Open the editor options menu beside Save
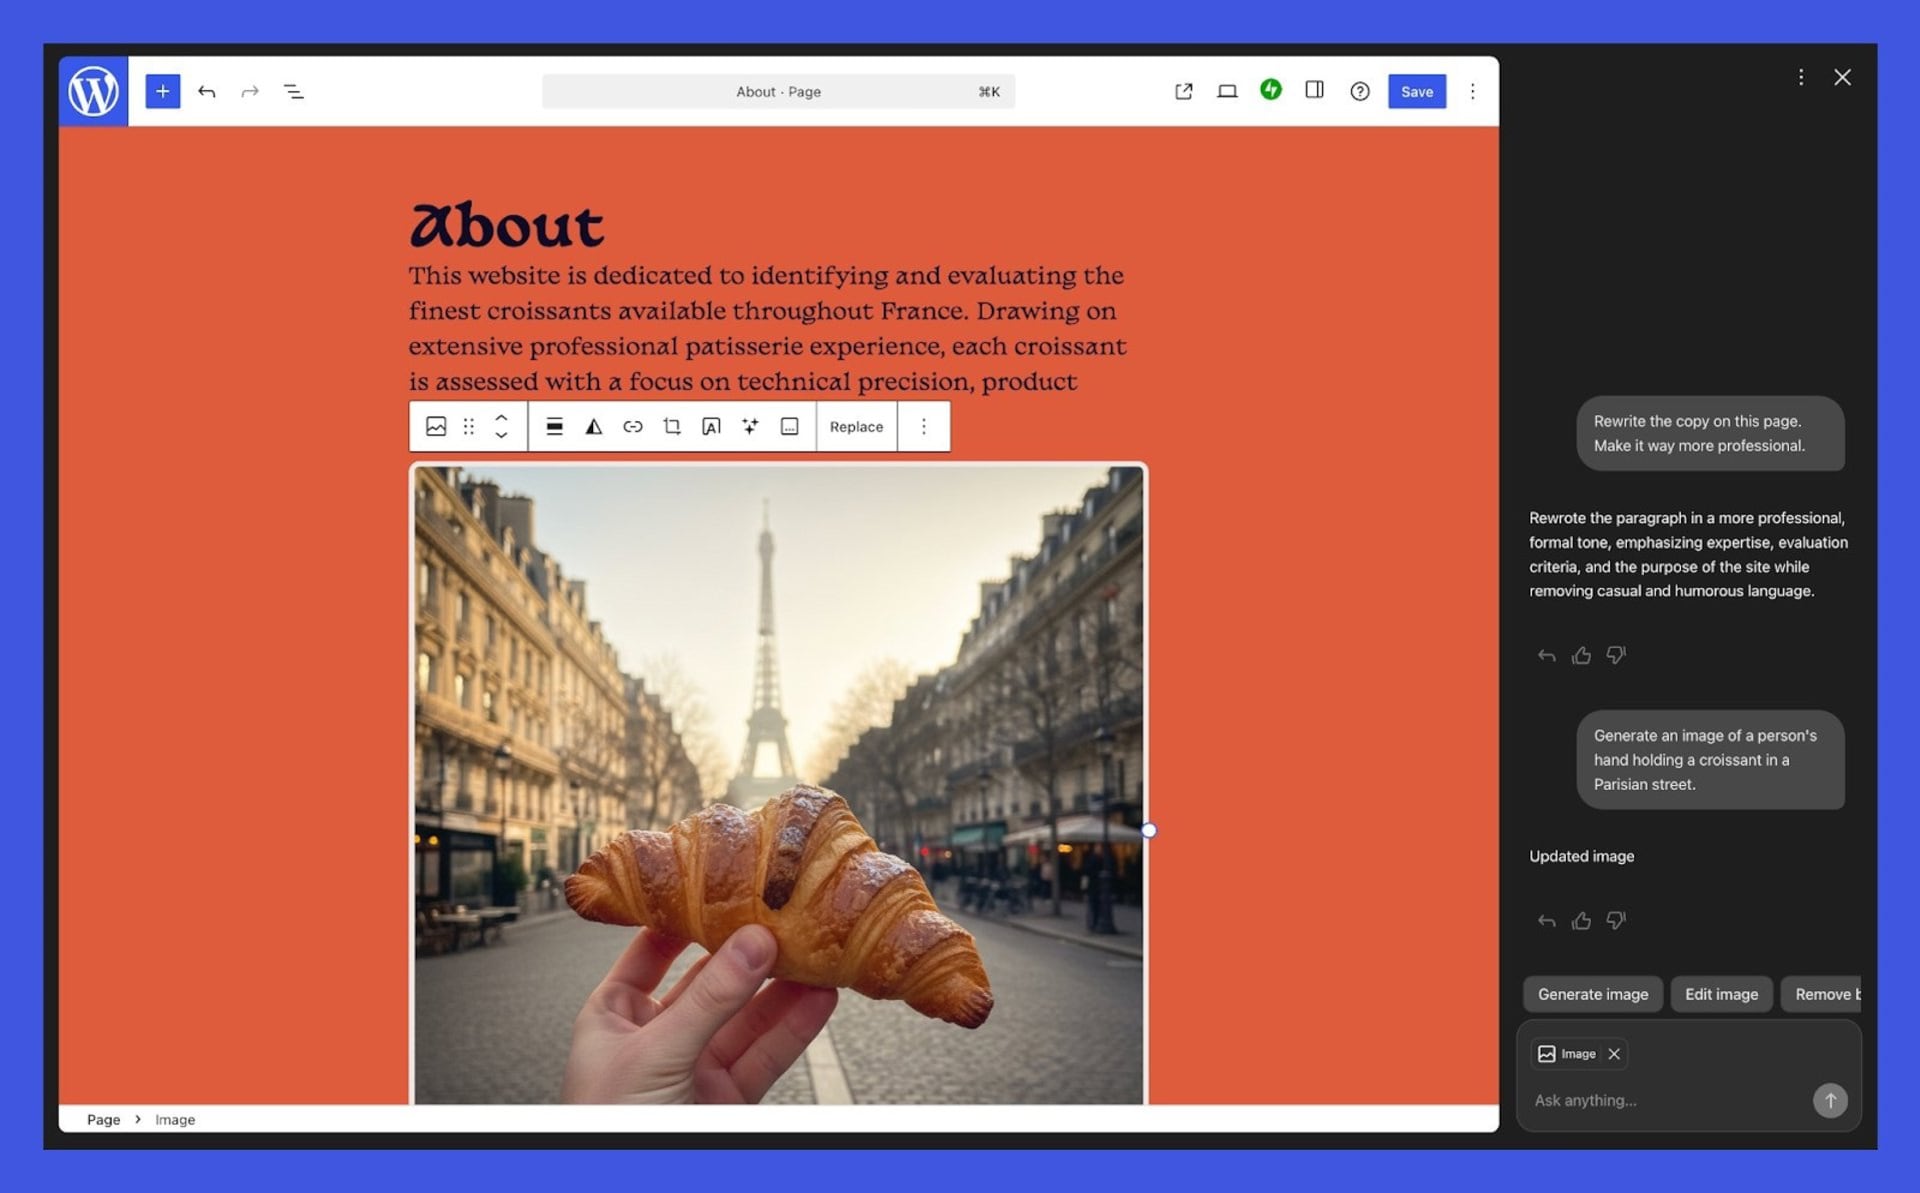 tap(1472, 91)
